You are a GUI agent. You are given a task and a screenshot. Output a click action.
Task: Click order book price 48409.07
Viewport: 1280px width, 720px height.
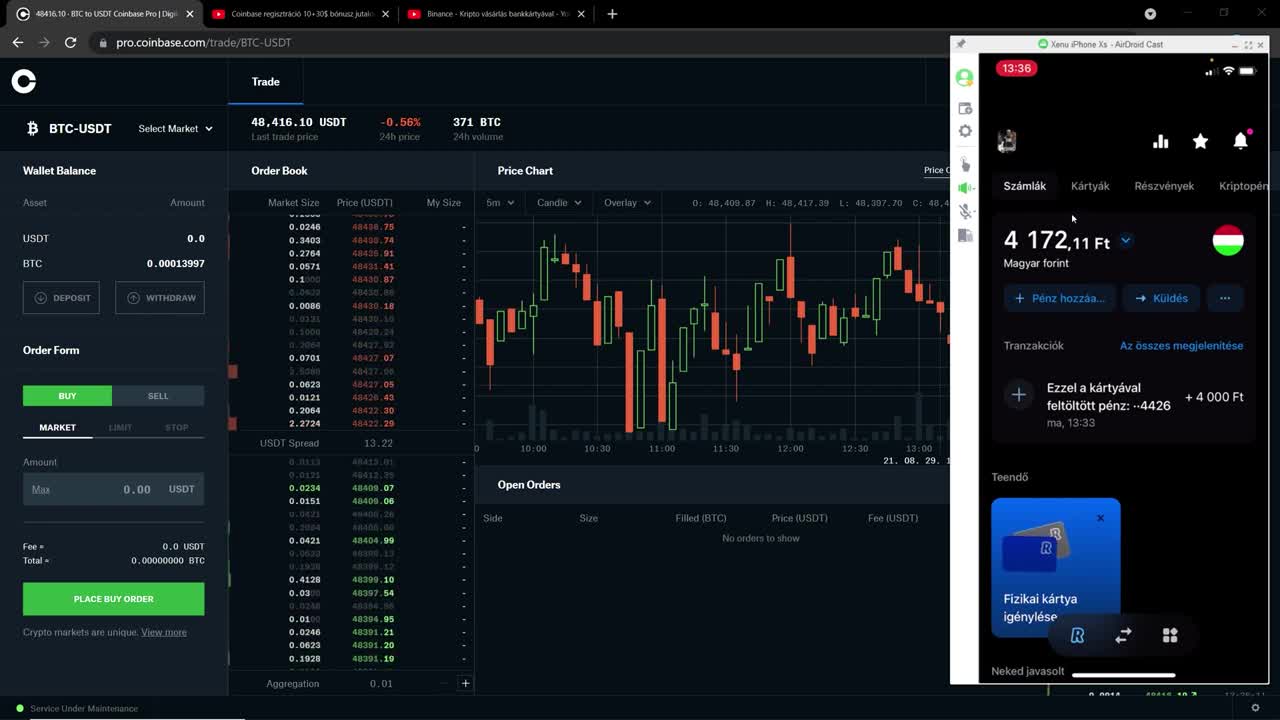[373, 488]
